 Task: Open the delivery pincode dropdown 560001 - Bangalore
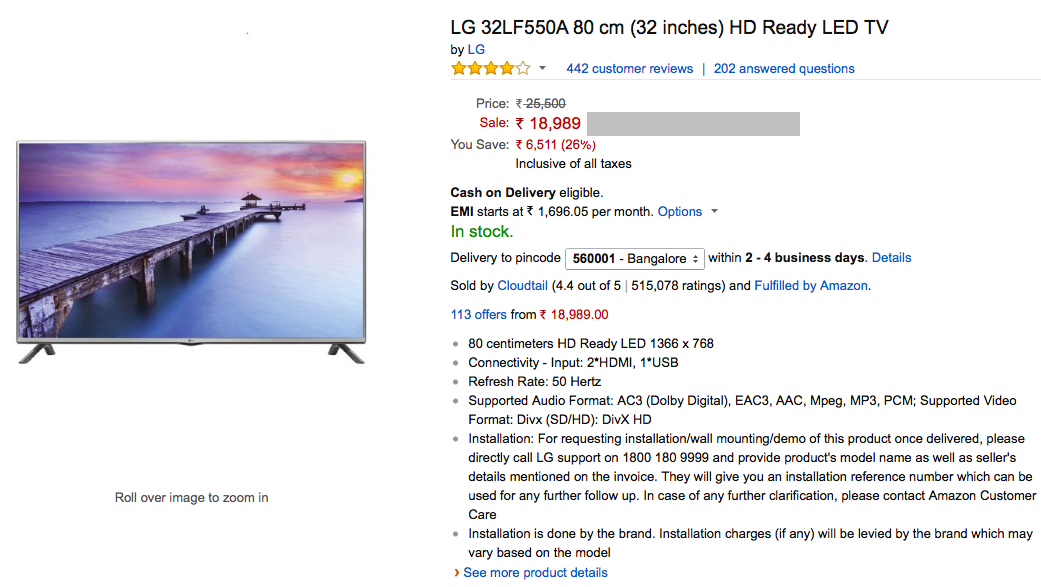point(635,258)
